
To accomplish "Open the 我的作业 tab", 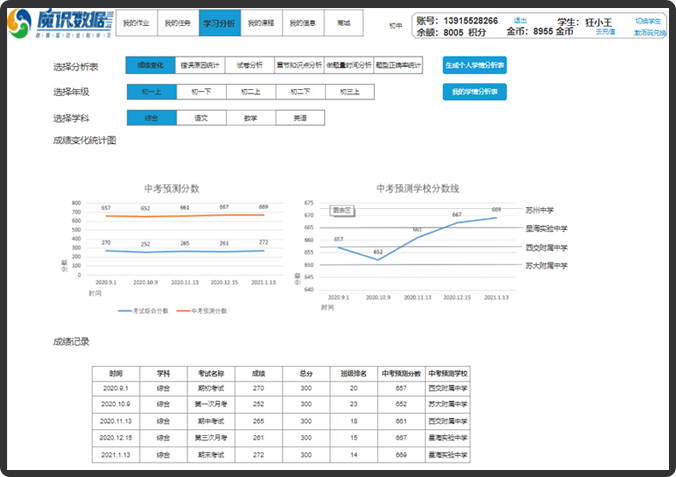I will coord(137,22).
